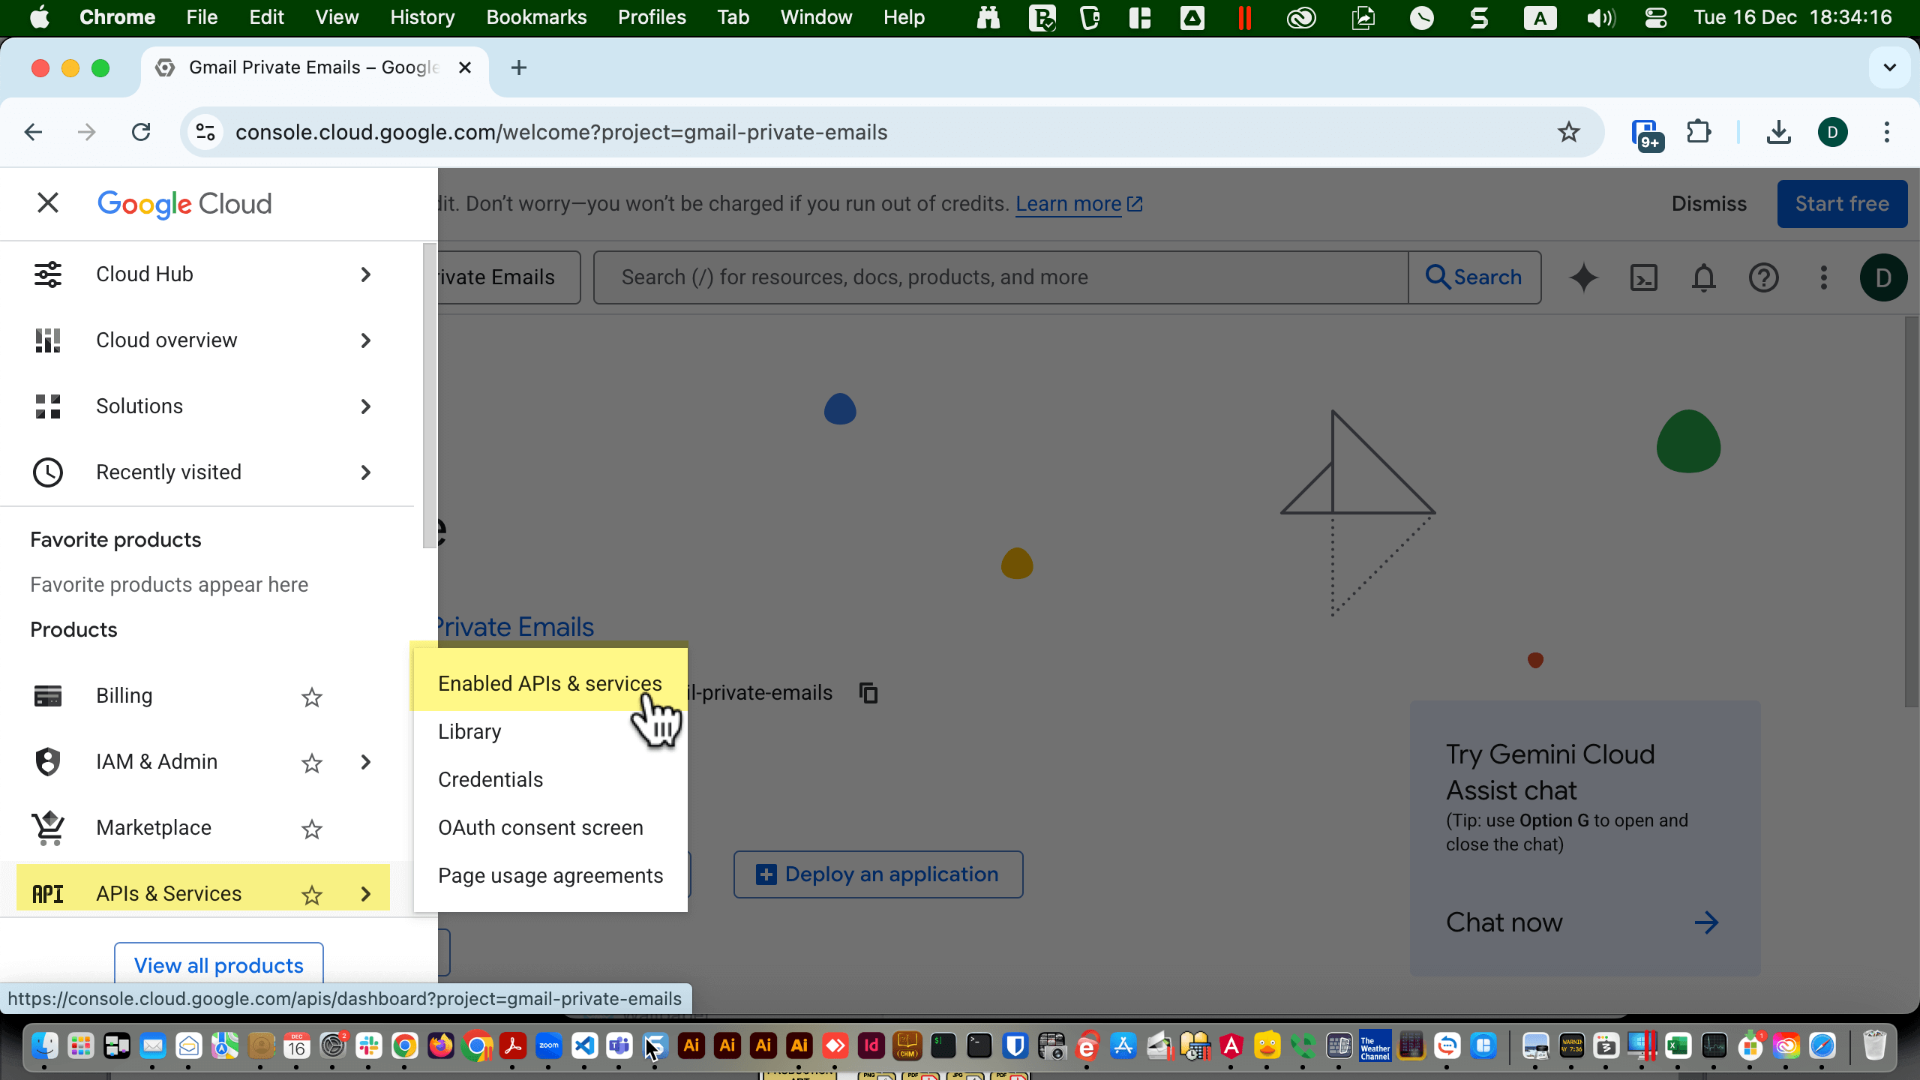Image resolution: width=1920 pixels, height=1080 pixels.
Task: Open the help question mark icon
Action: pos(1763,277)
